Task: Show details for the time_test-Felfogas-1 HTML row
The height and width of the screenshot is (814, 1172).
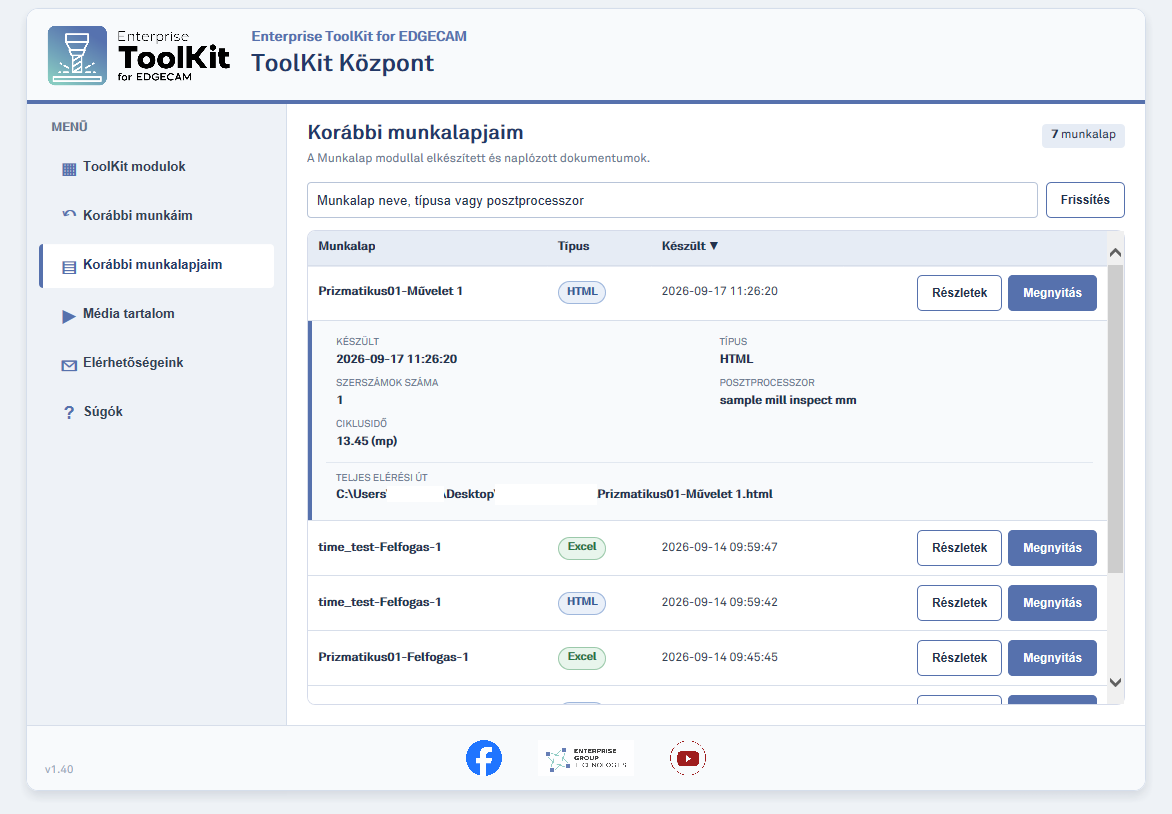Action: point(959,603)
